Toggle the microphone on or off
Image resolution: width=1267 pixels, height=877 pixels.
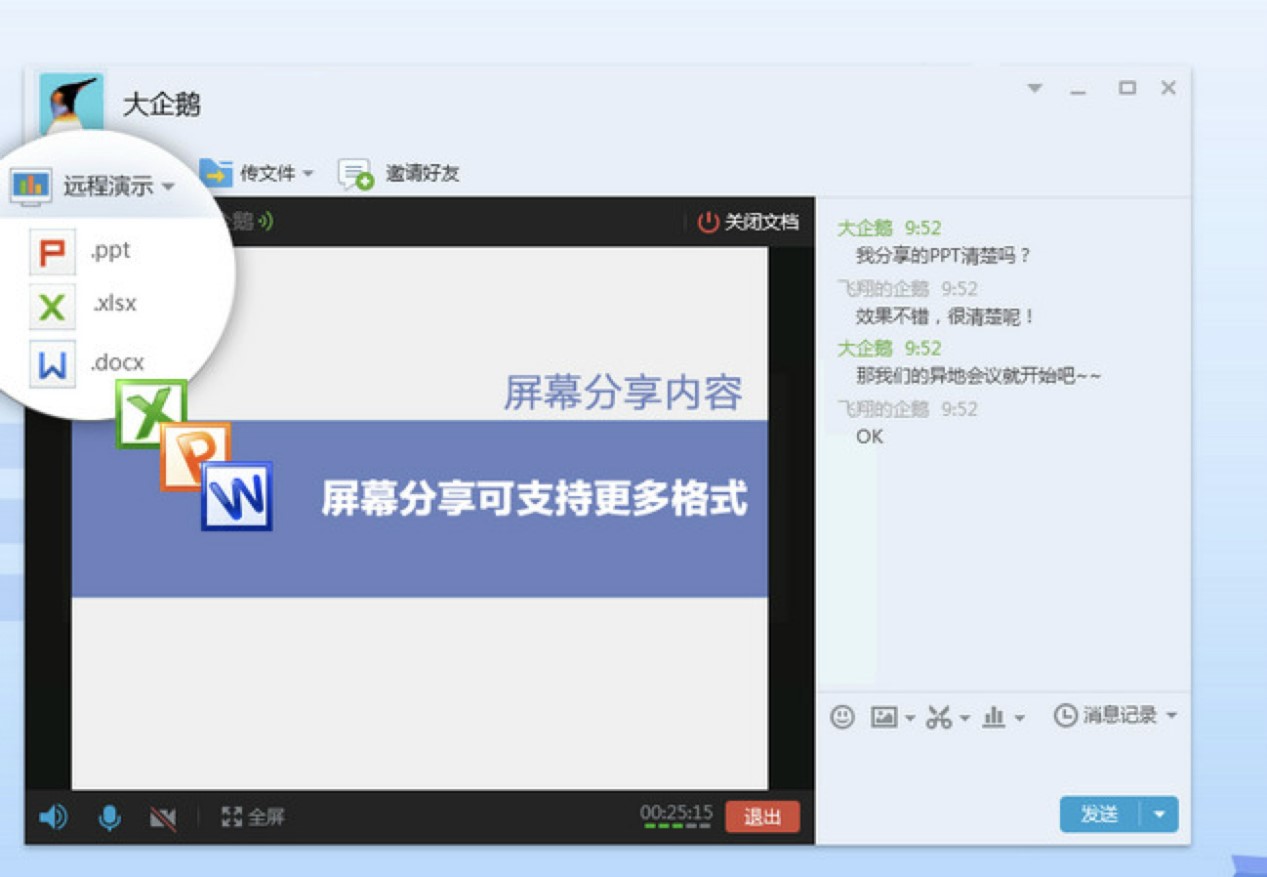108,817
